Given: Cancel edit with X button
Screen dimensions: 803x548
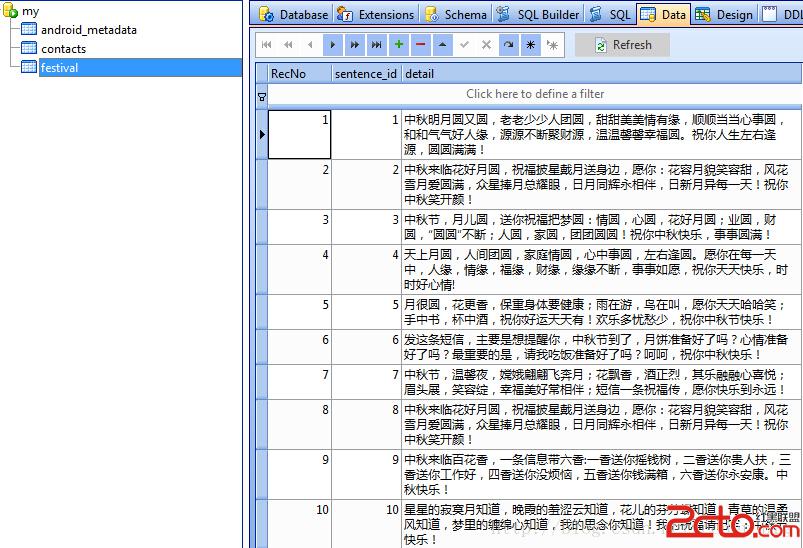Looking at the screenshot, I should [487, 45].
